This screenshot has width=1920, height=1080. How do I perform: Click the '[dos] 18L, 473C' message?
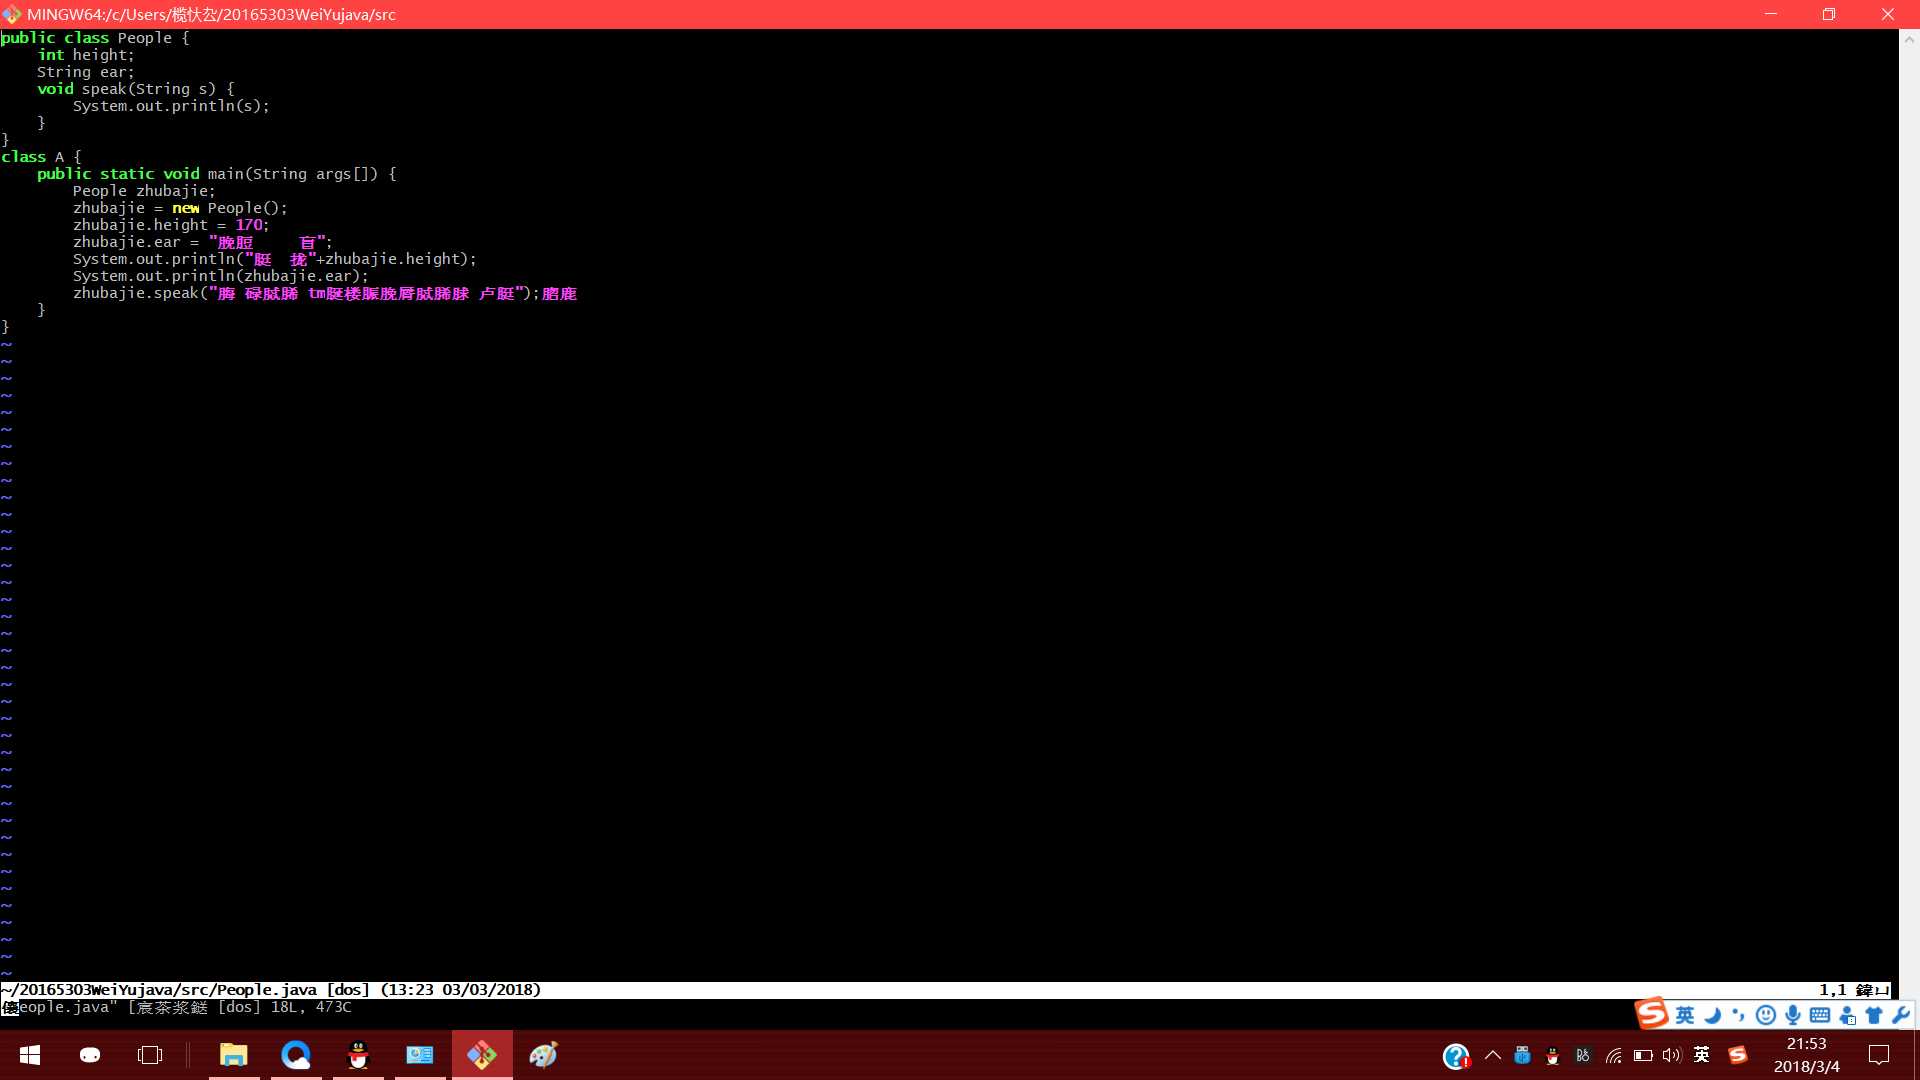[x=285, y=1007]
